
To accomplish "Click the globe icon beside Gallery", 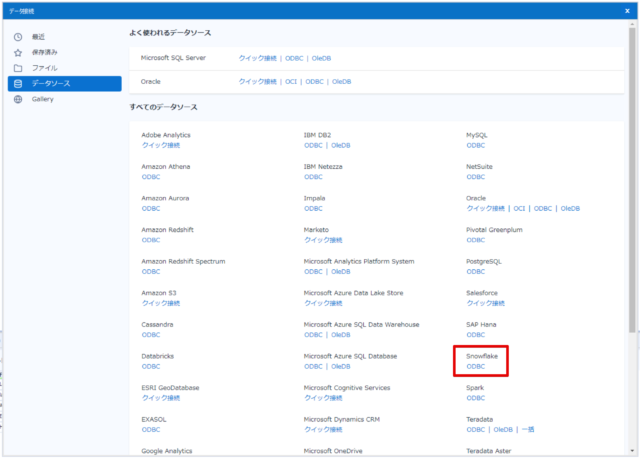I will (x=18, y=99).
